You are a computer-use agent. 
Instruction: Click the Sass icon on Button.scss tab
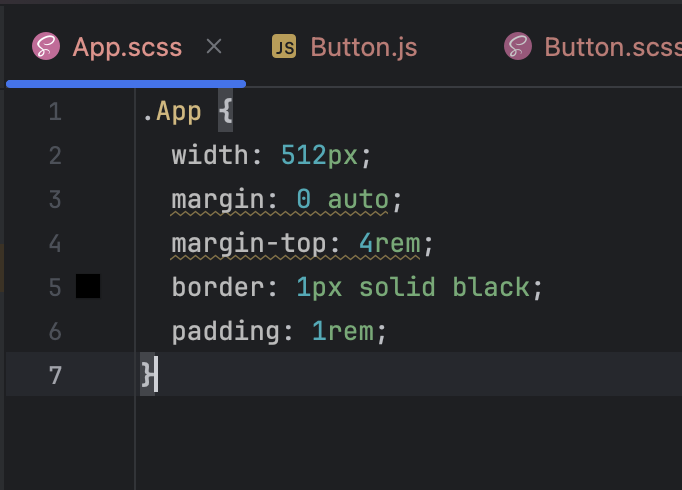pos(518,46)
